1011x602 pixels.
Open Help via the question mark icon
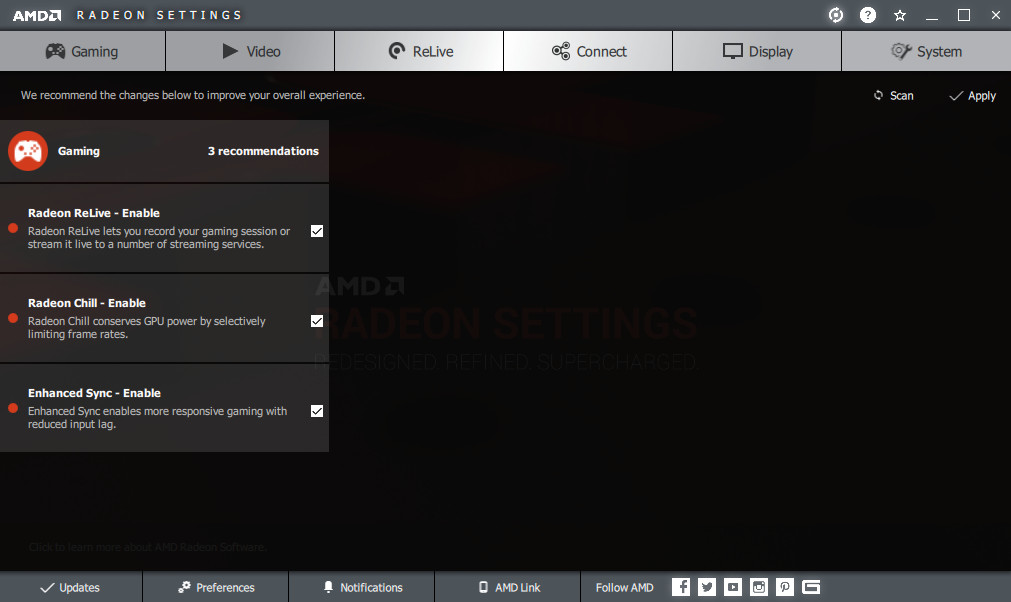[x=868, y=15]
